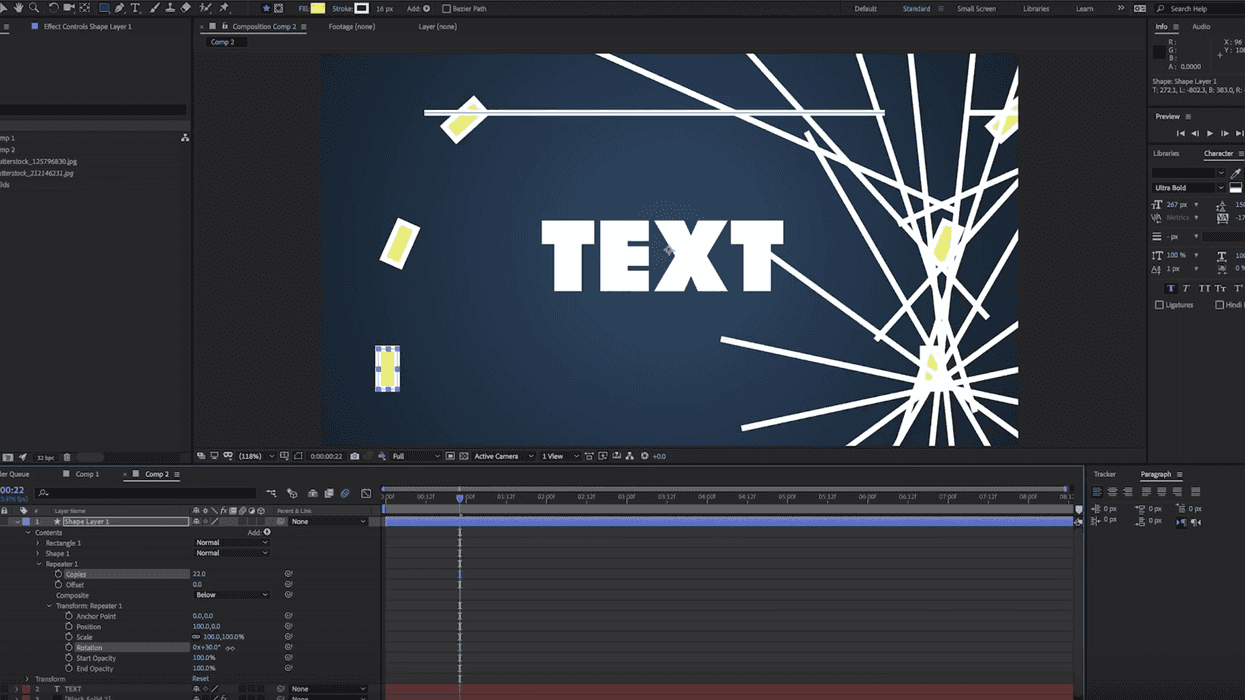
Task: Open the white Stroke color swatch
Action: tap(361, 8)
